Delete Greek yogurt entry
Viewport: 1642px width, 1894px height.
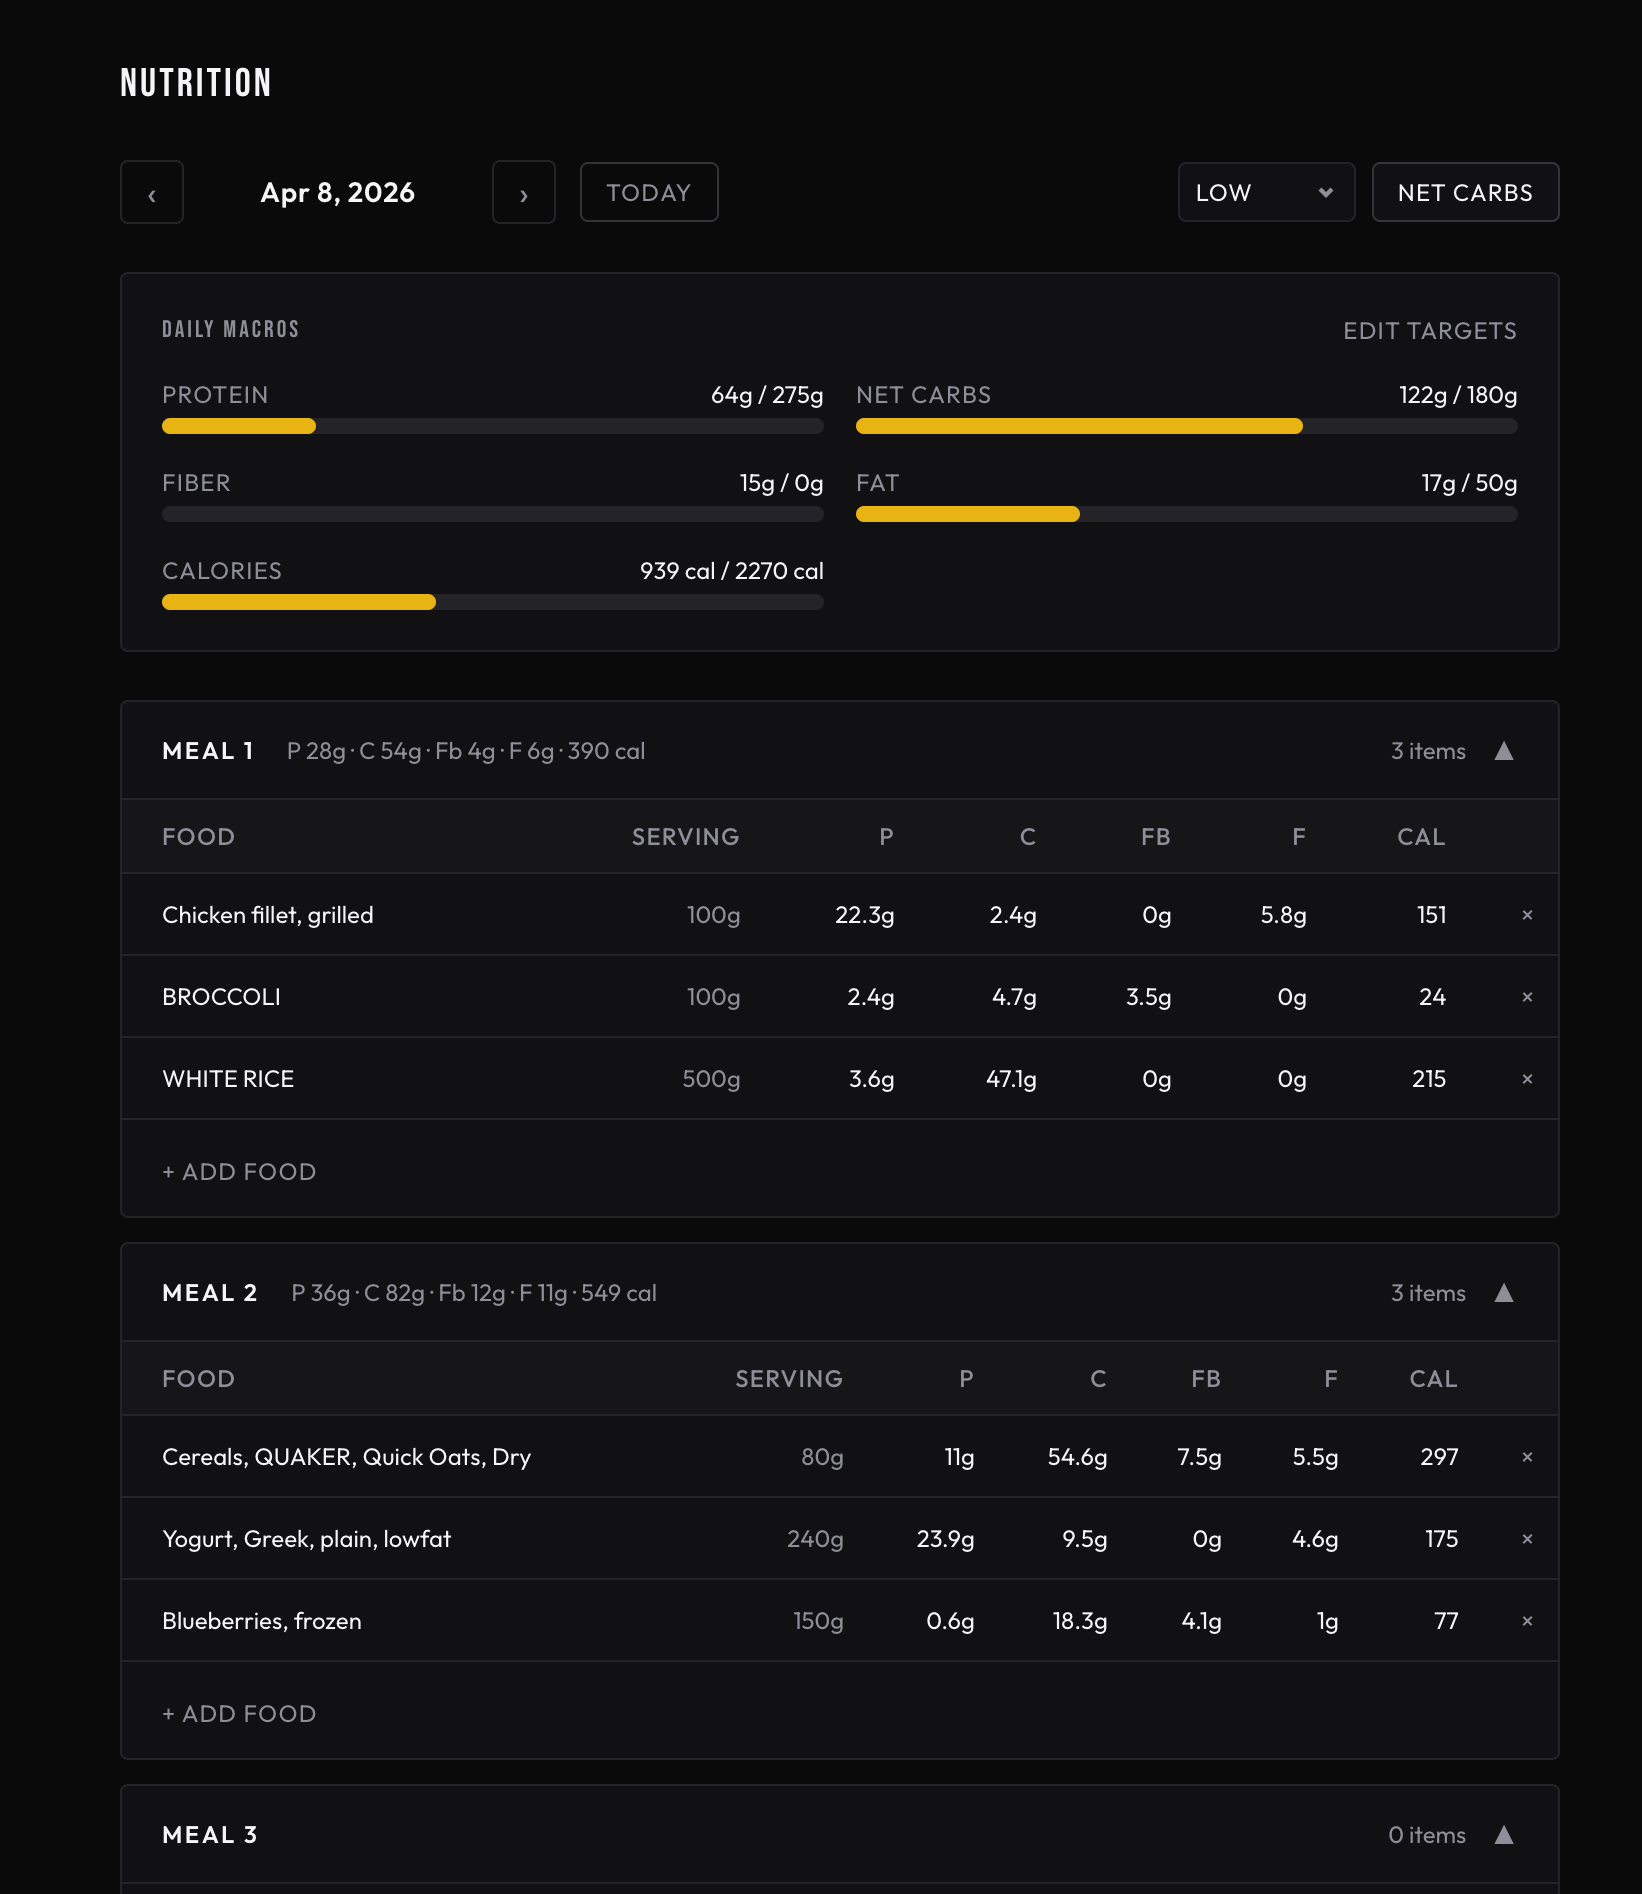[x=1527, y=1539]
